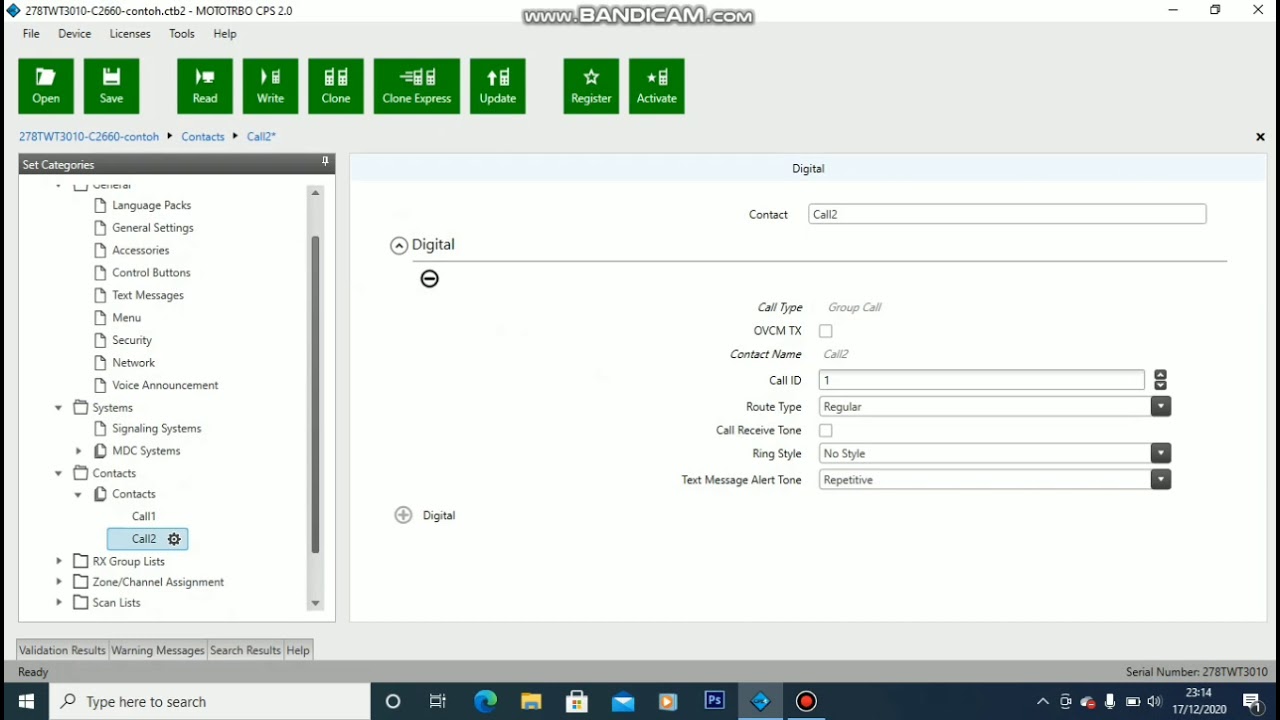Open the Help menu

[x=225, y=34]
